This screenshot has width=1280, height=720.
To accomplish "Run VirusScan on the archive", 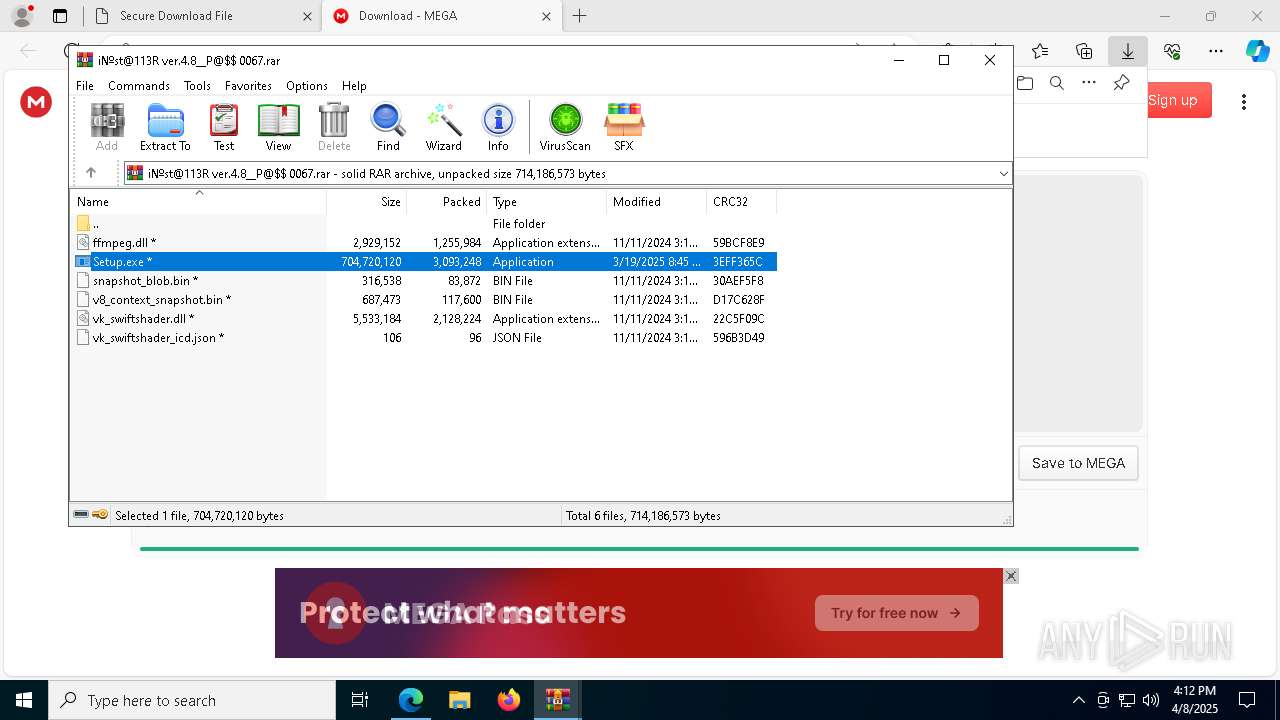I will (x=565, y=127).
